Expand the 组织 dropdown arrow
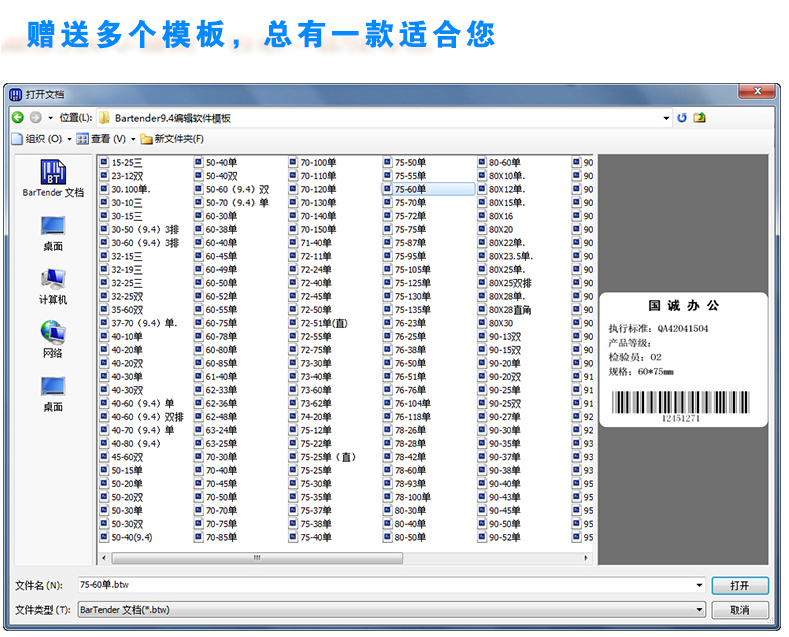The height and width of the screenshot is (637, 789). [69, 139]
